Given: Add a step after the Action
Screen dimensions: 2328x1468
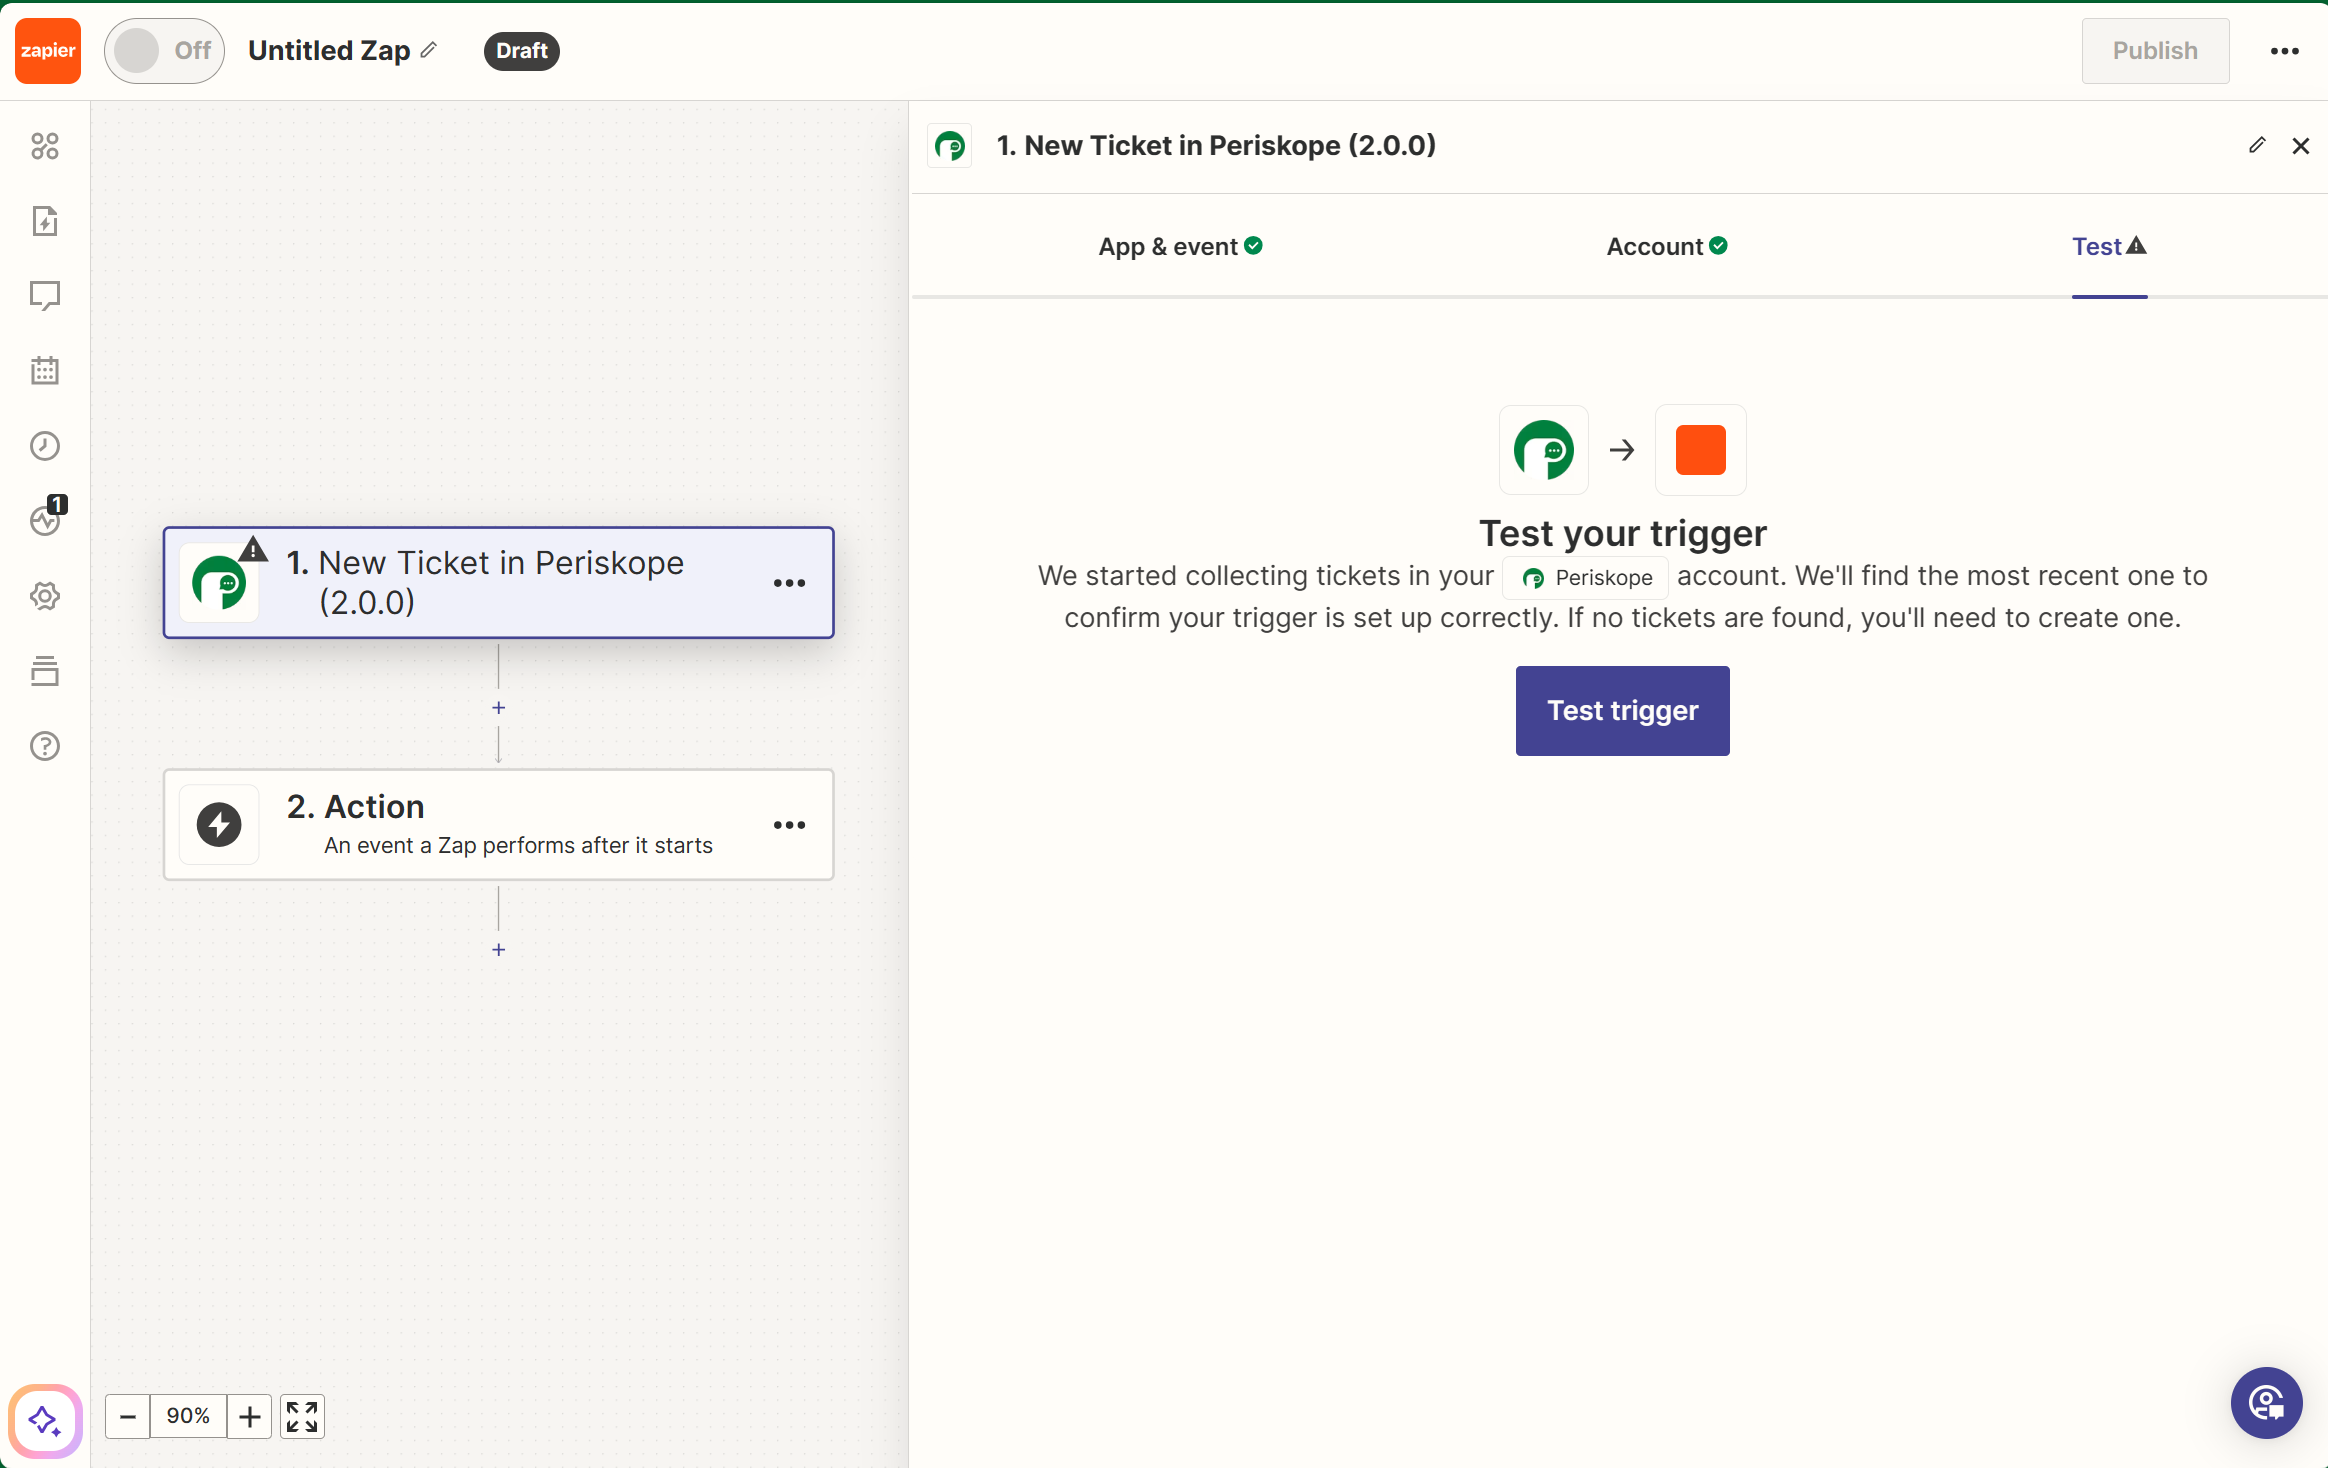Looking at the screenshot, I should [x=499, y=950].
